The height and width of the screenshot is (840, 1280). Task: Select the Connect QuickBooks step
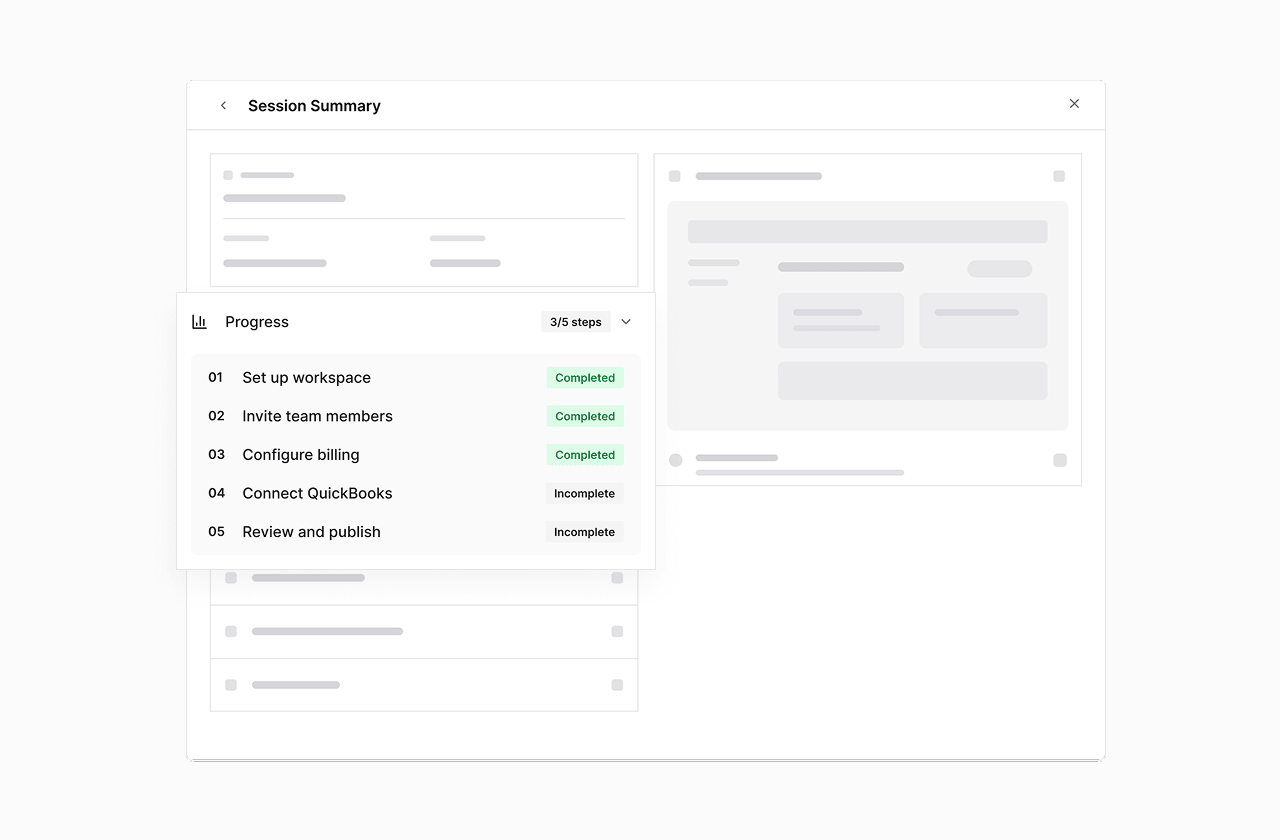click(x=416, y=493)
